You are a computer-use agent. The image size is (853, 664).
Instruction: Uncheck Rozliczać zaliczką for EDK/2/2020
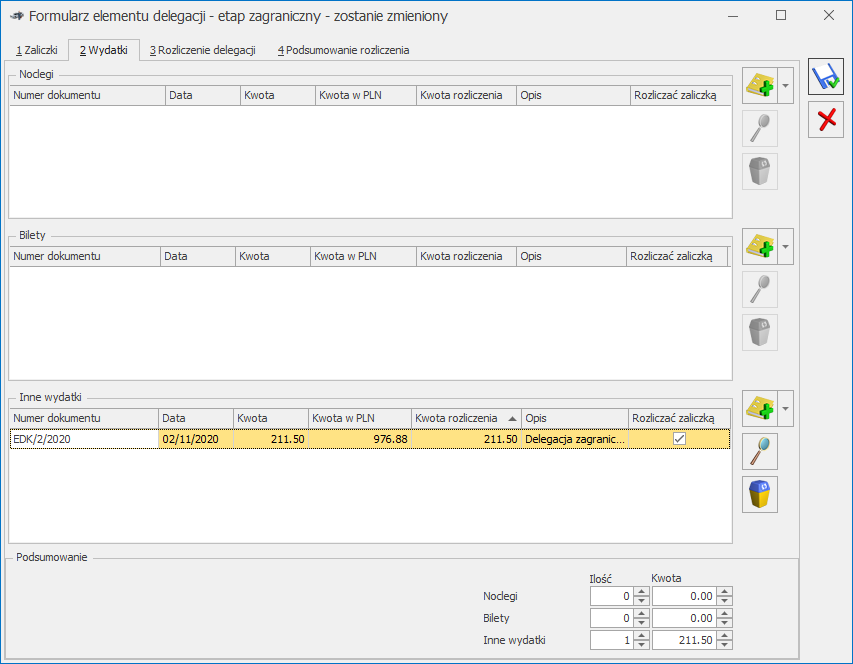point(679,439)
